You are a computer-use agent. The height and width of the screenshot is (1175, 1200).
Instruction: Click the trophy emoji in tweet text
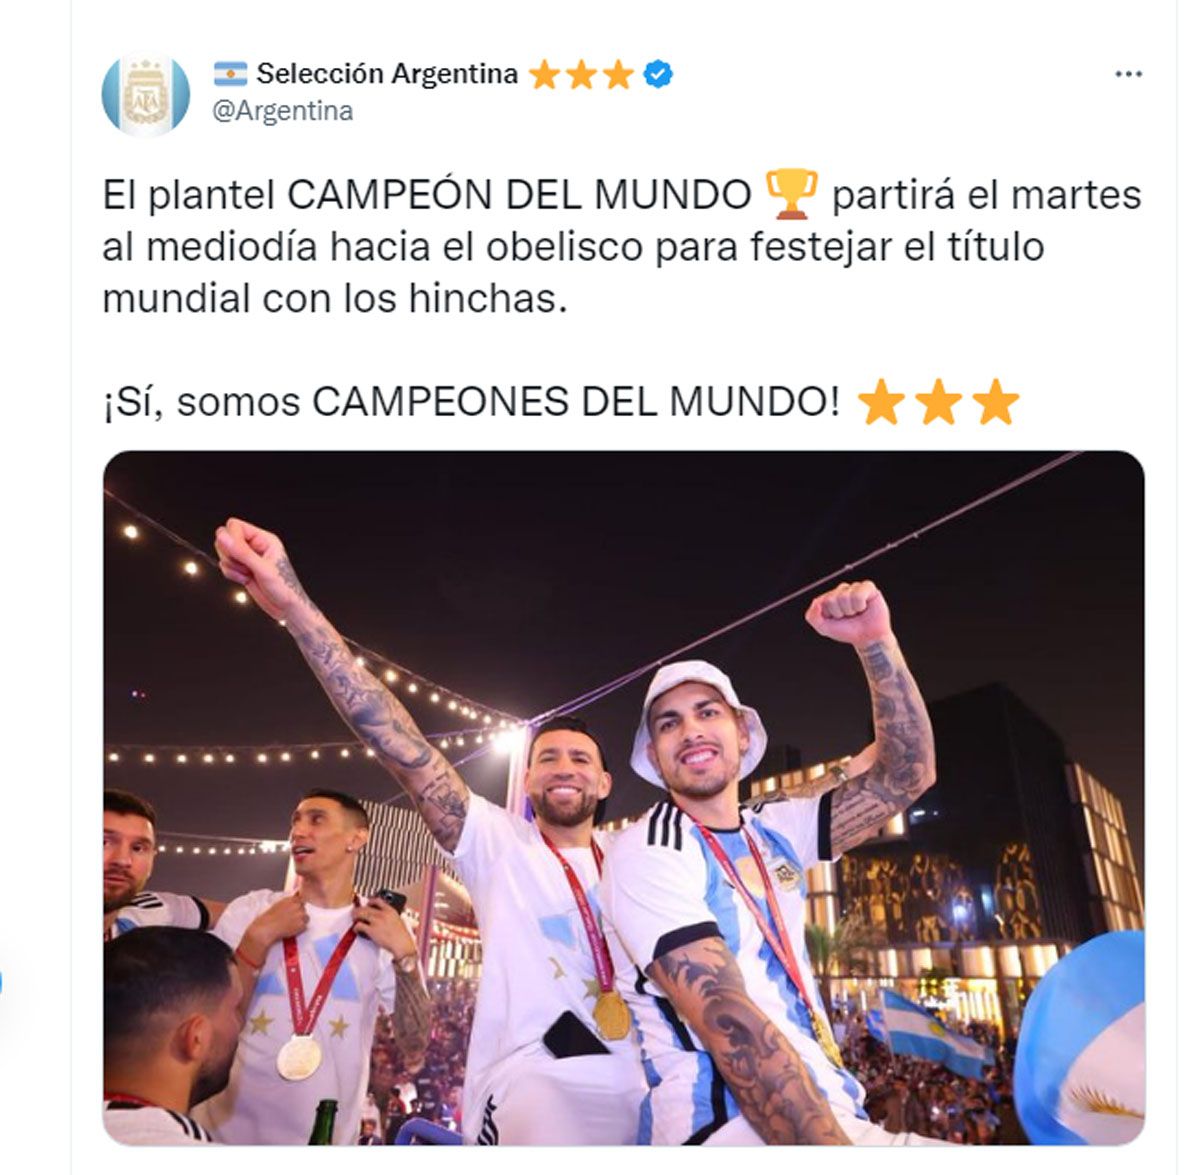791,194
